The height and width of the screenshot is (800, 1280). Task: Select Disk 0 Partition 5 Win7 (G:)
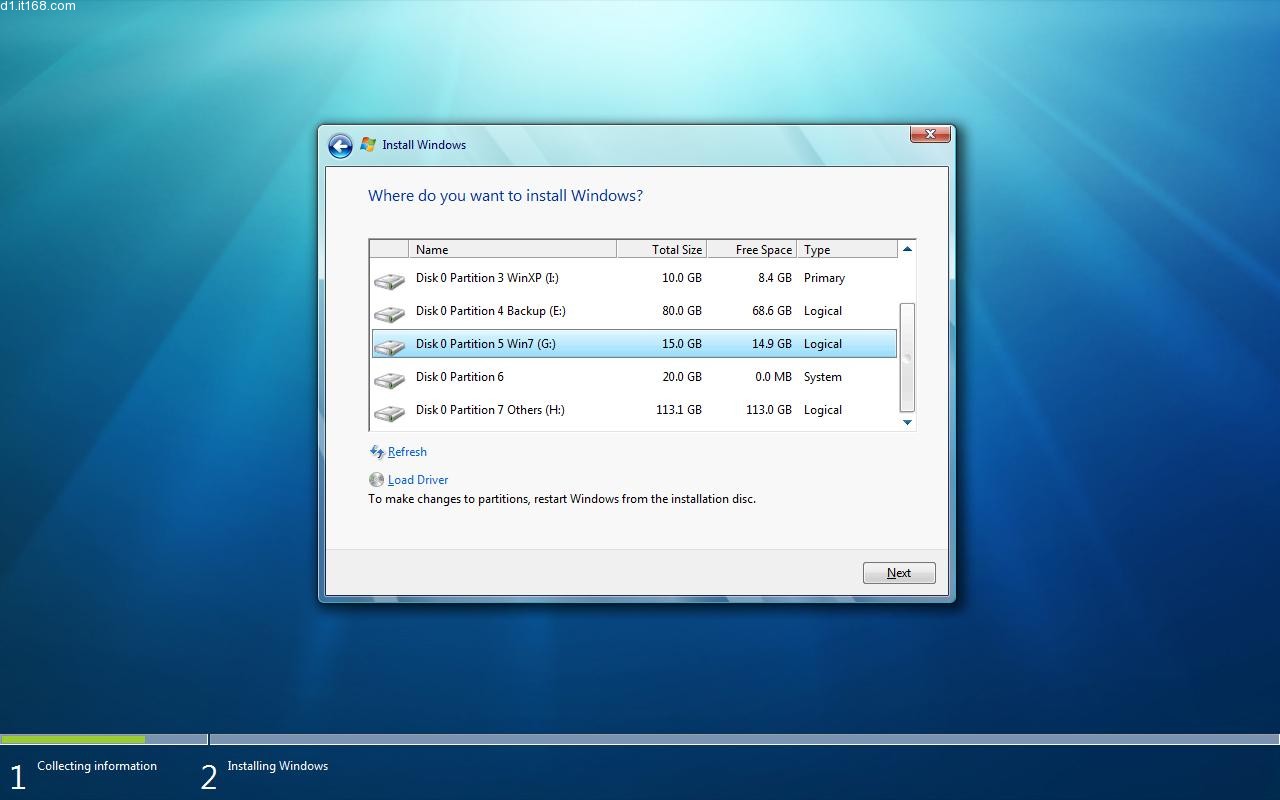coord(634,344)
